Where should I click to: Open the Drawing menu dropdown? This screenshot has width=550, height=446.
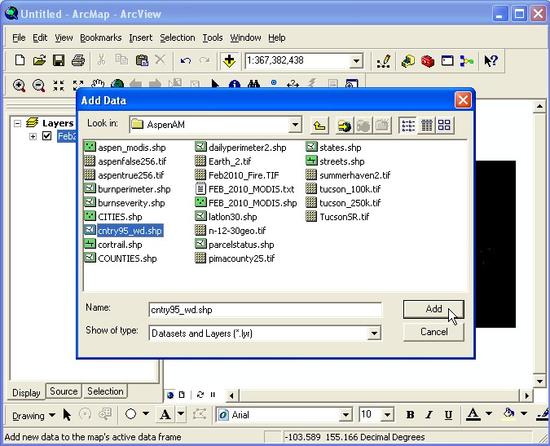point(33,415)
